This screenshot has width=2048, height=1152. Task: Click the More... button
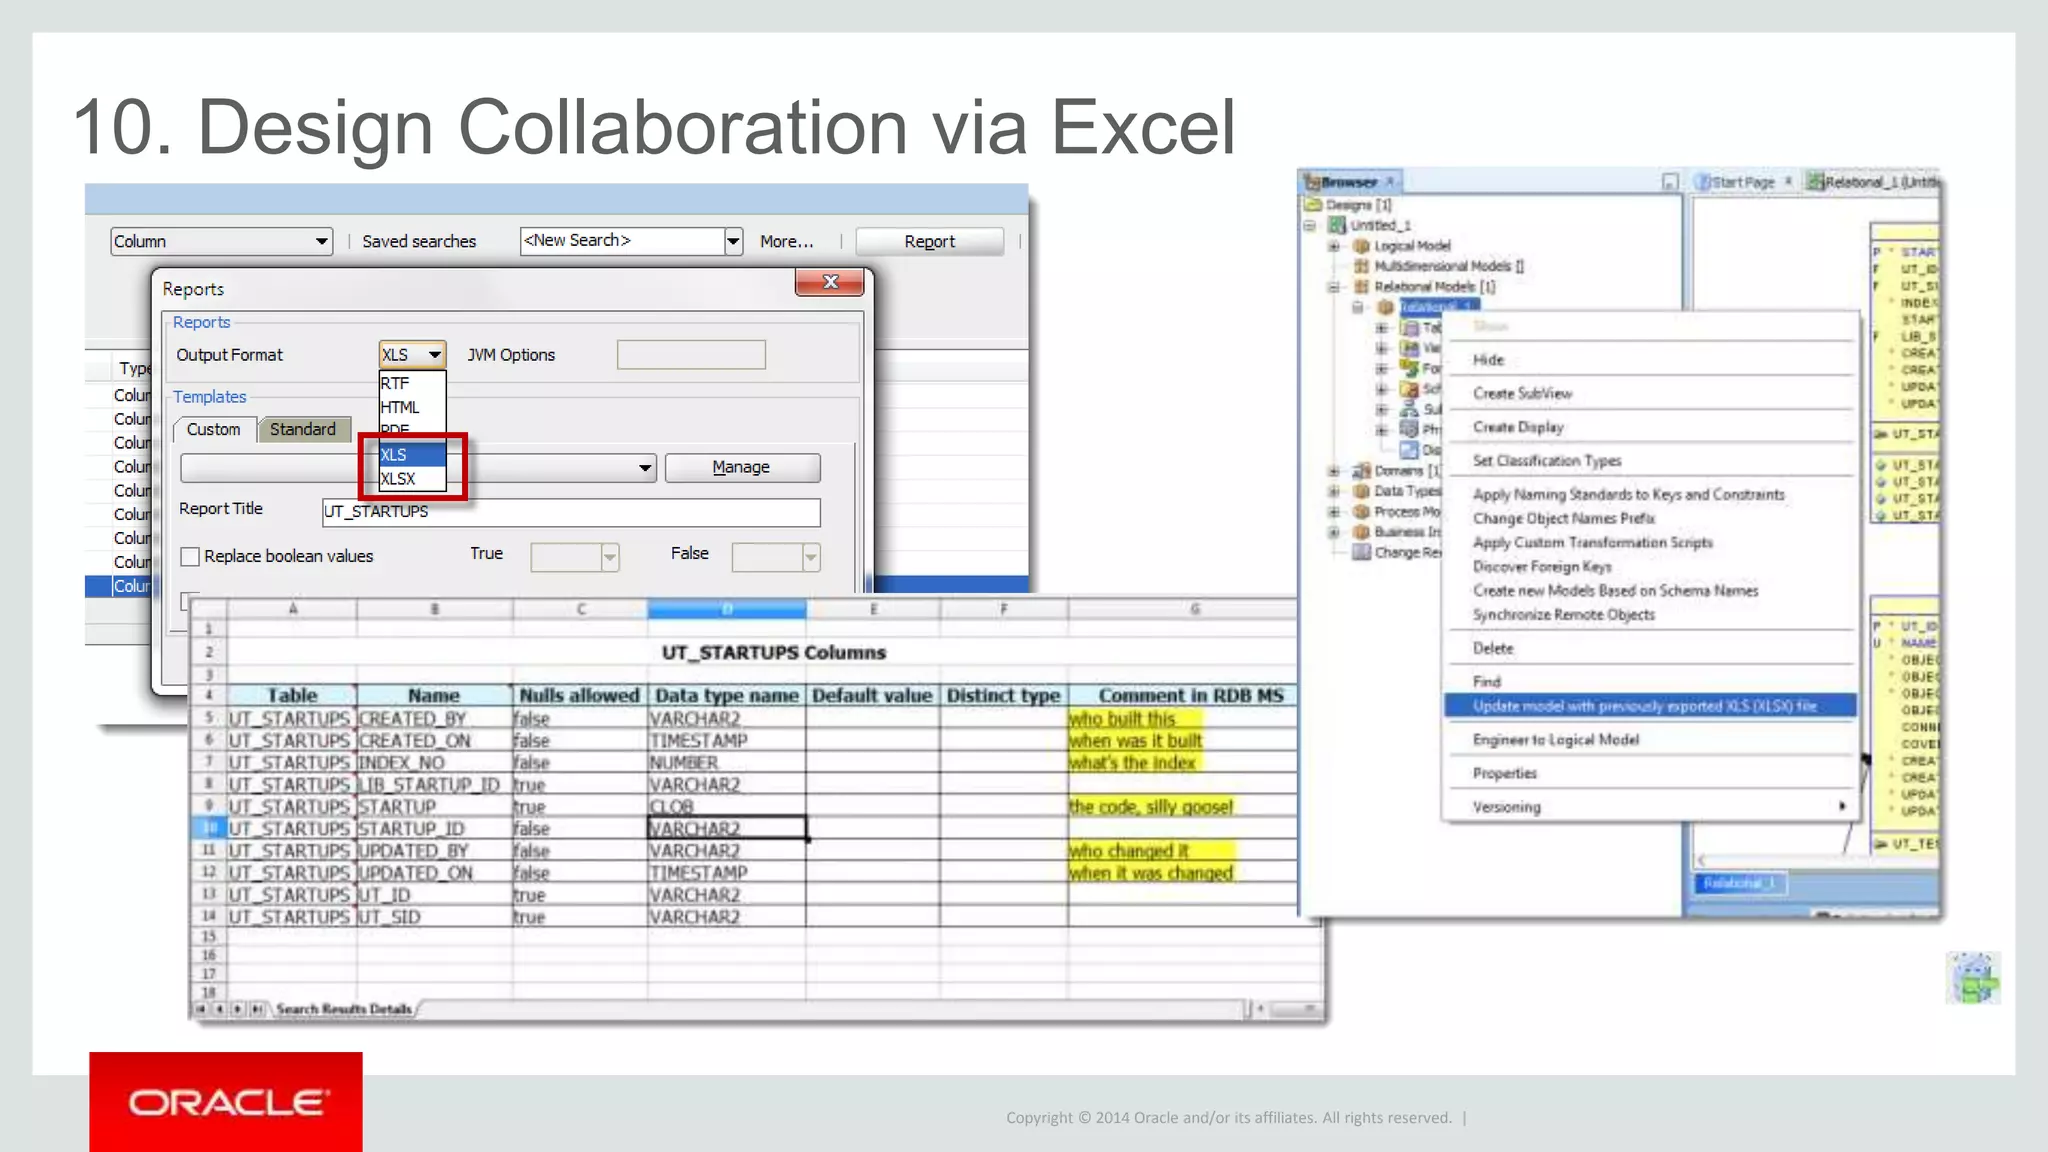pyautogui.click(x=787, y=241)
